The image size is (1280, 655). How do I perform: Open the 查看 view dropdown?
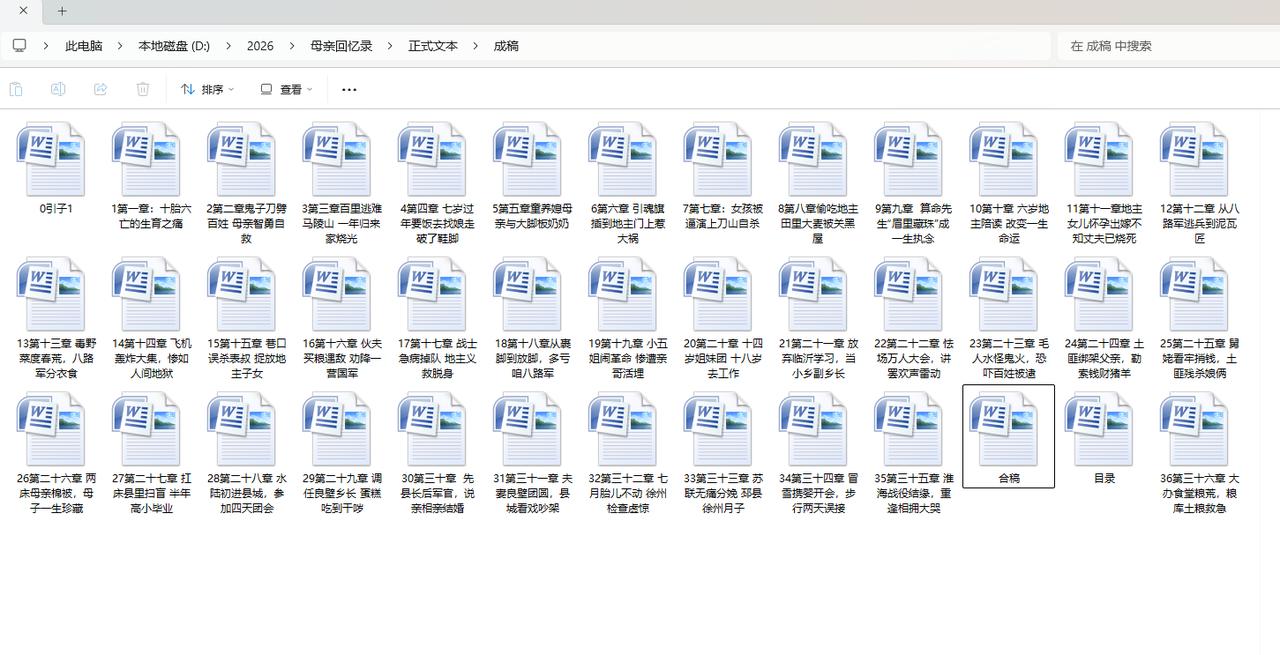click(x=286, y=89)
